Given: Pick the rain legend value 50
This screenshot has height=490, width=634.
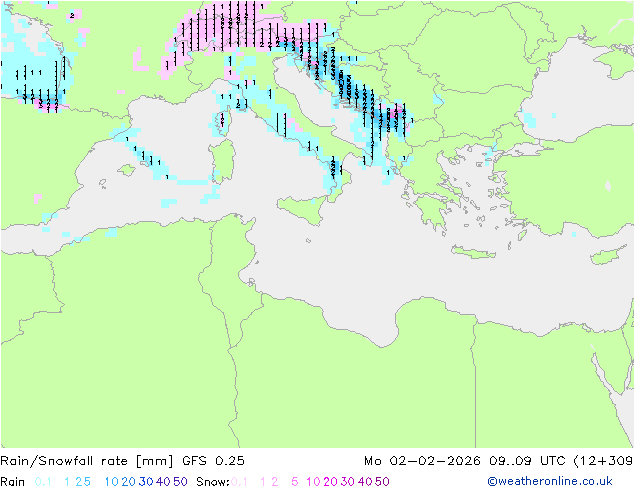Looking at the screenshot, I should point(180,482).
